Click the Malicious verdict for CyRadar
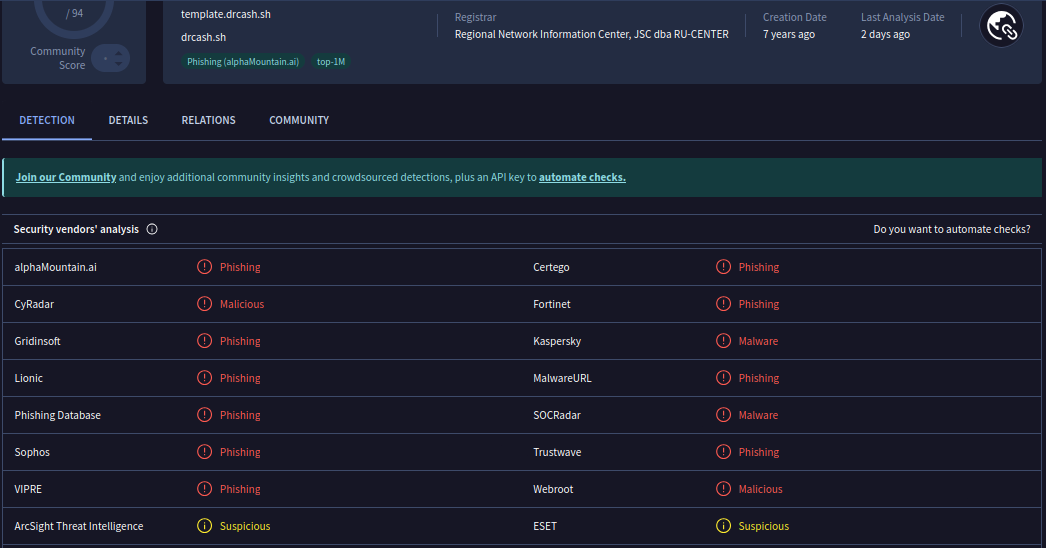The width and height of the screenshot is (1046, 548). (x=242, y=304)
